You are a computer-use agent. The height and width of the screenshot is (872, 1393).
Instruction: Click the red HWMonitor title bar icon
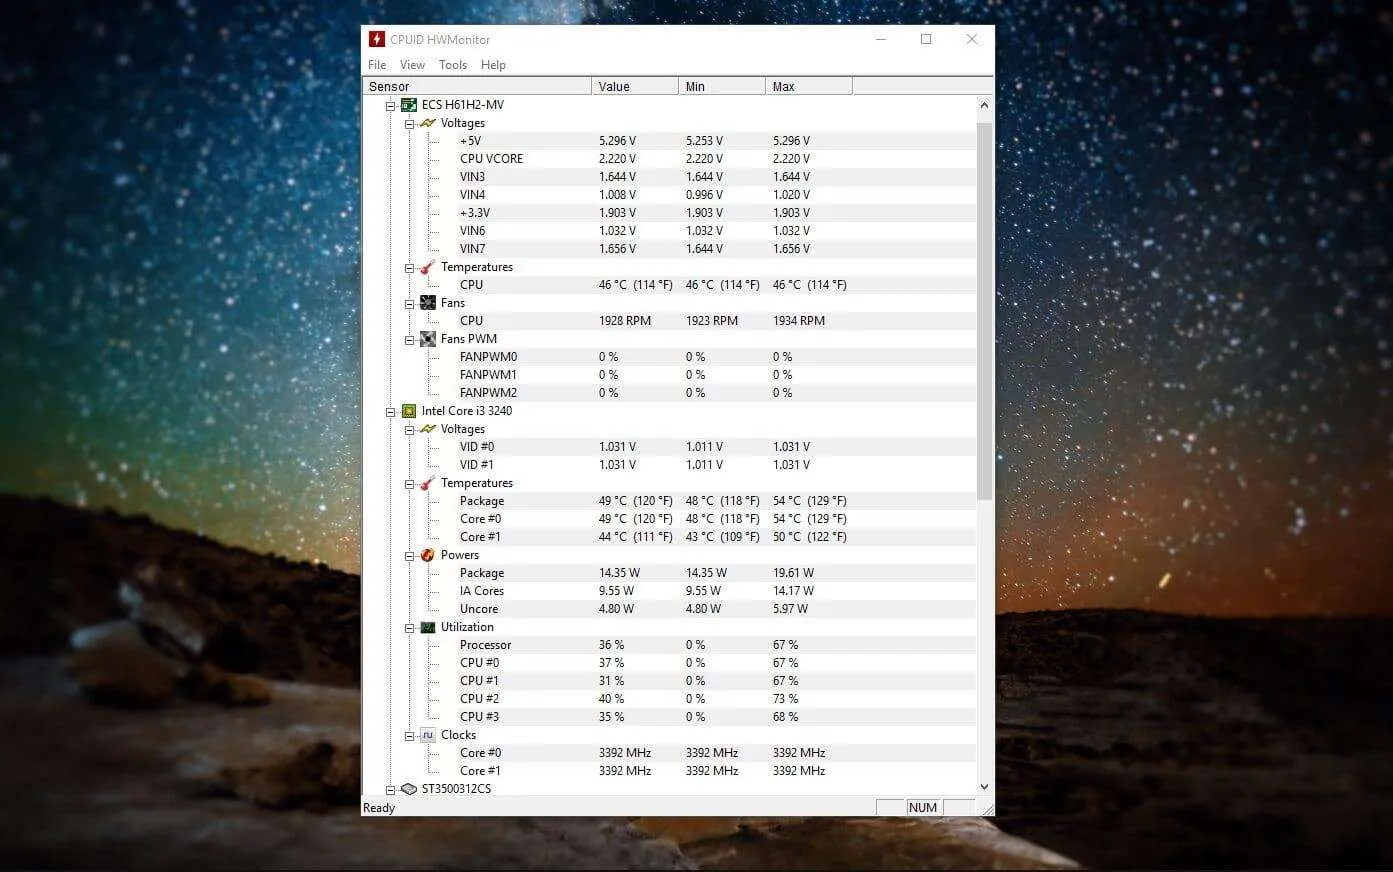click(x=377, y=39)
